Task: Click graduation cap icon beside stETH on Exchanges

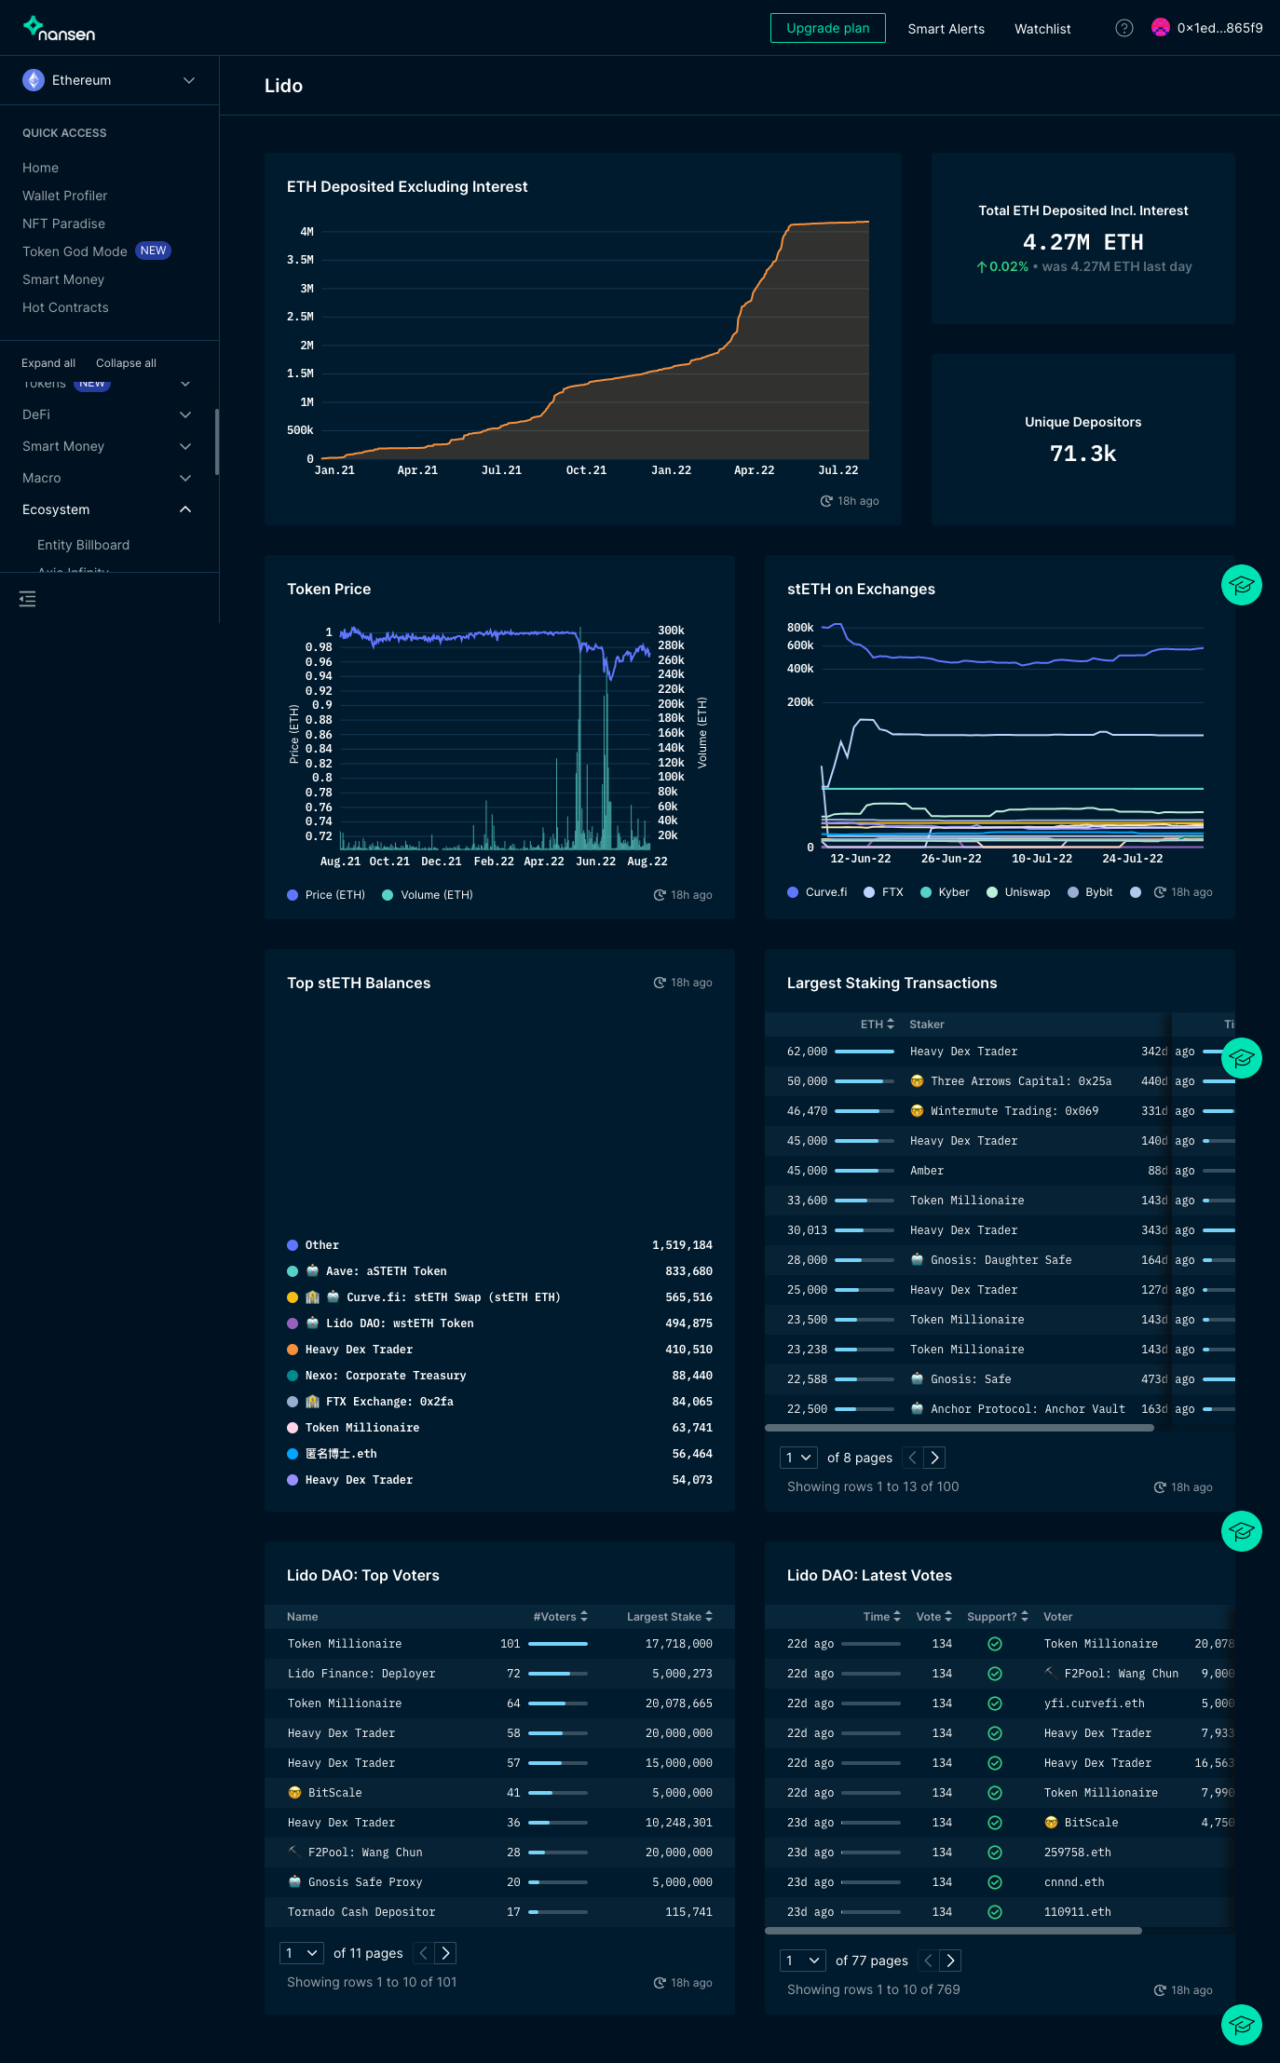Action: [1241, 585]
